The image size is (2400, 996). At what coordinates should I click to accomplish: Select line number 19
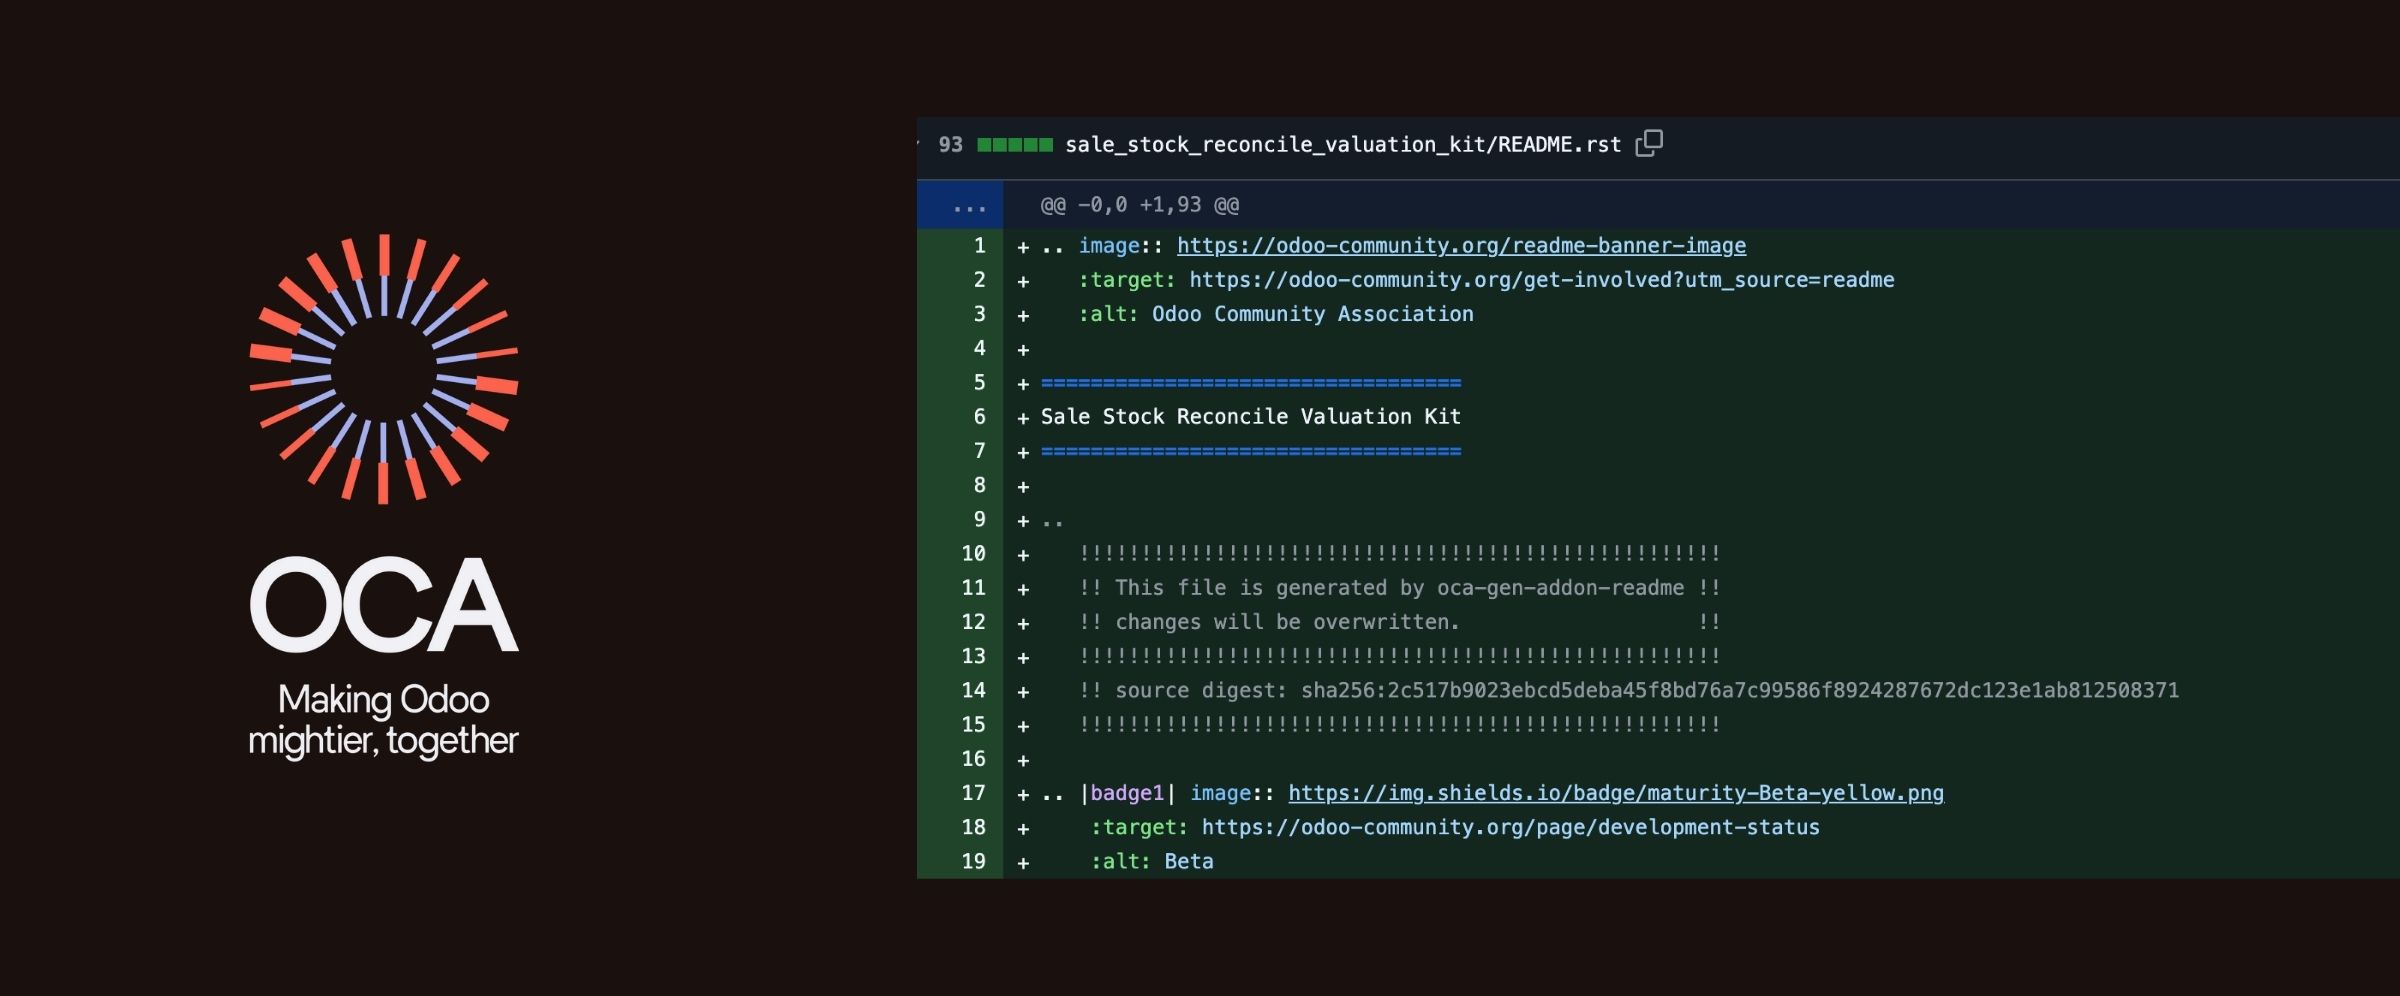tap(973, 861)
